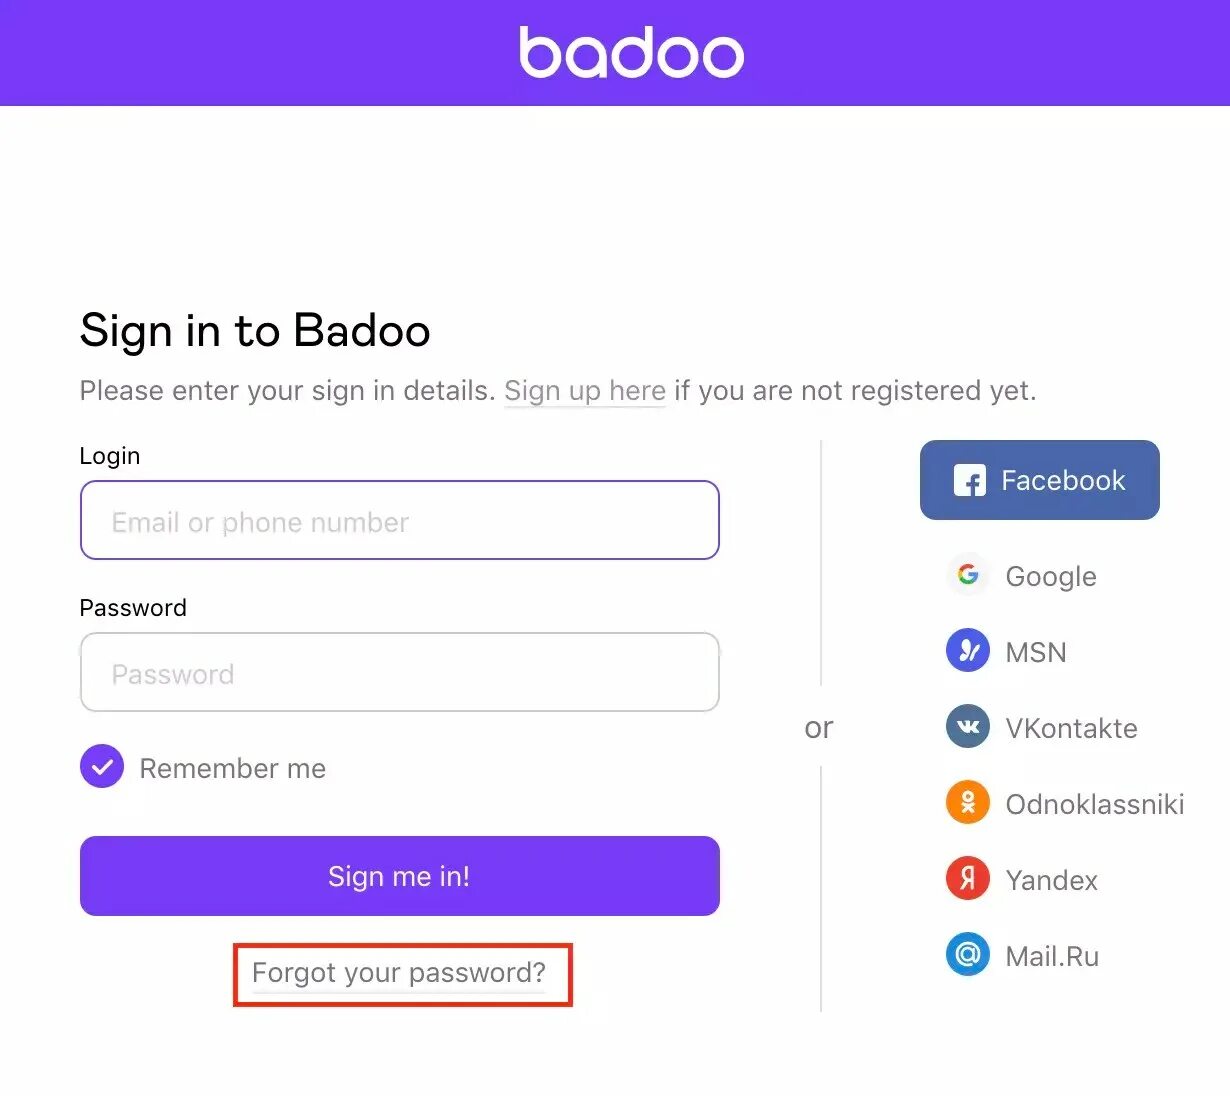
Task: Select the Mail.Ru sign-in text label
Action: point(1052,957)
